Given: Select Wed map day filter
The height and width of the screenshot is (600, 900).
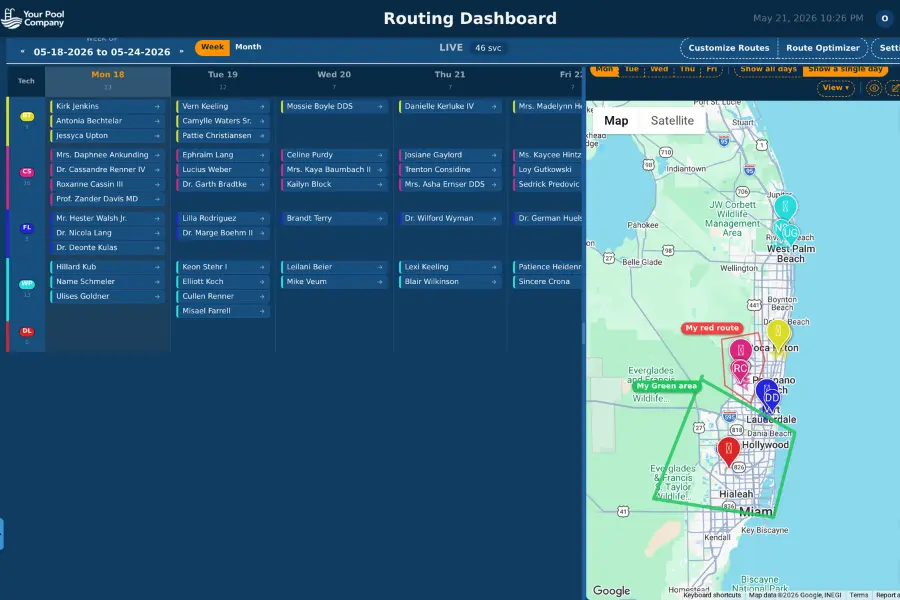Looking at the screenshot, I should (659, 69).
